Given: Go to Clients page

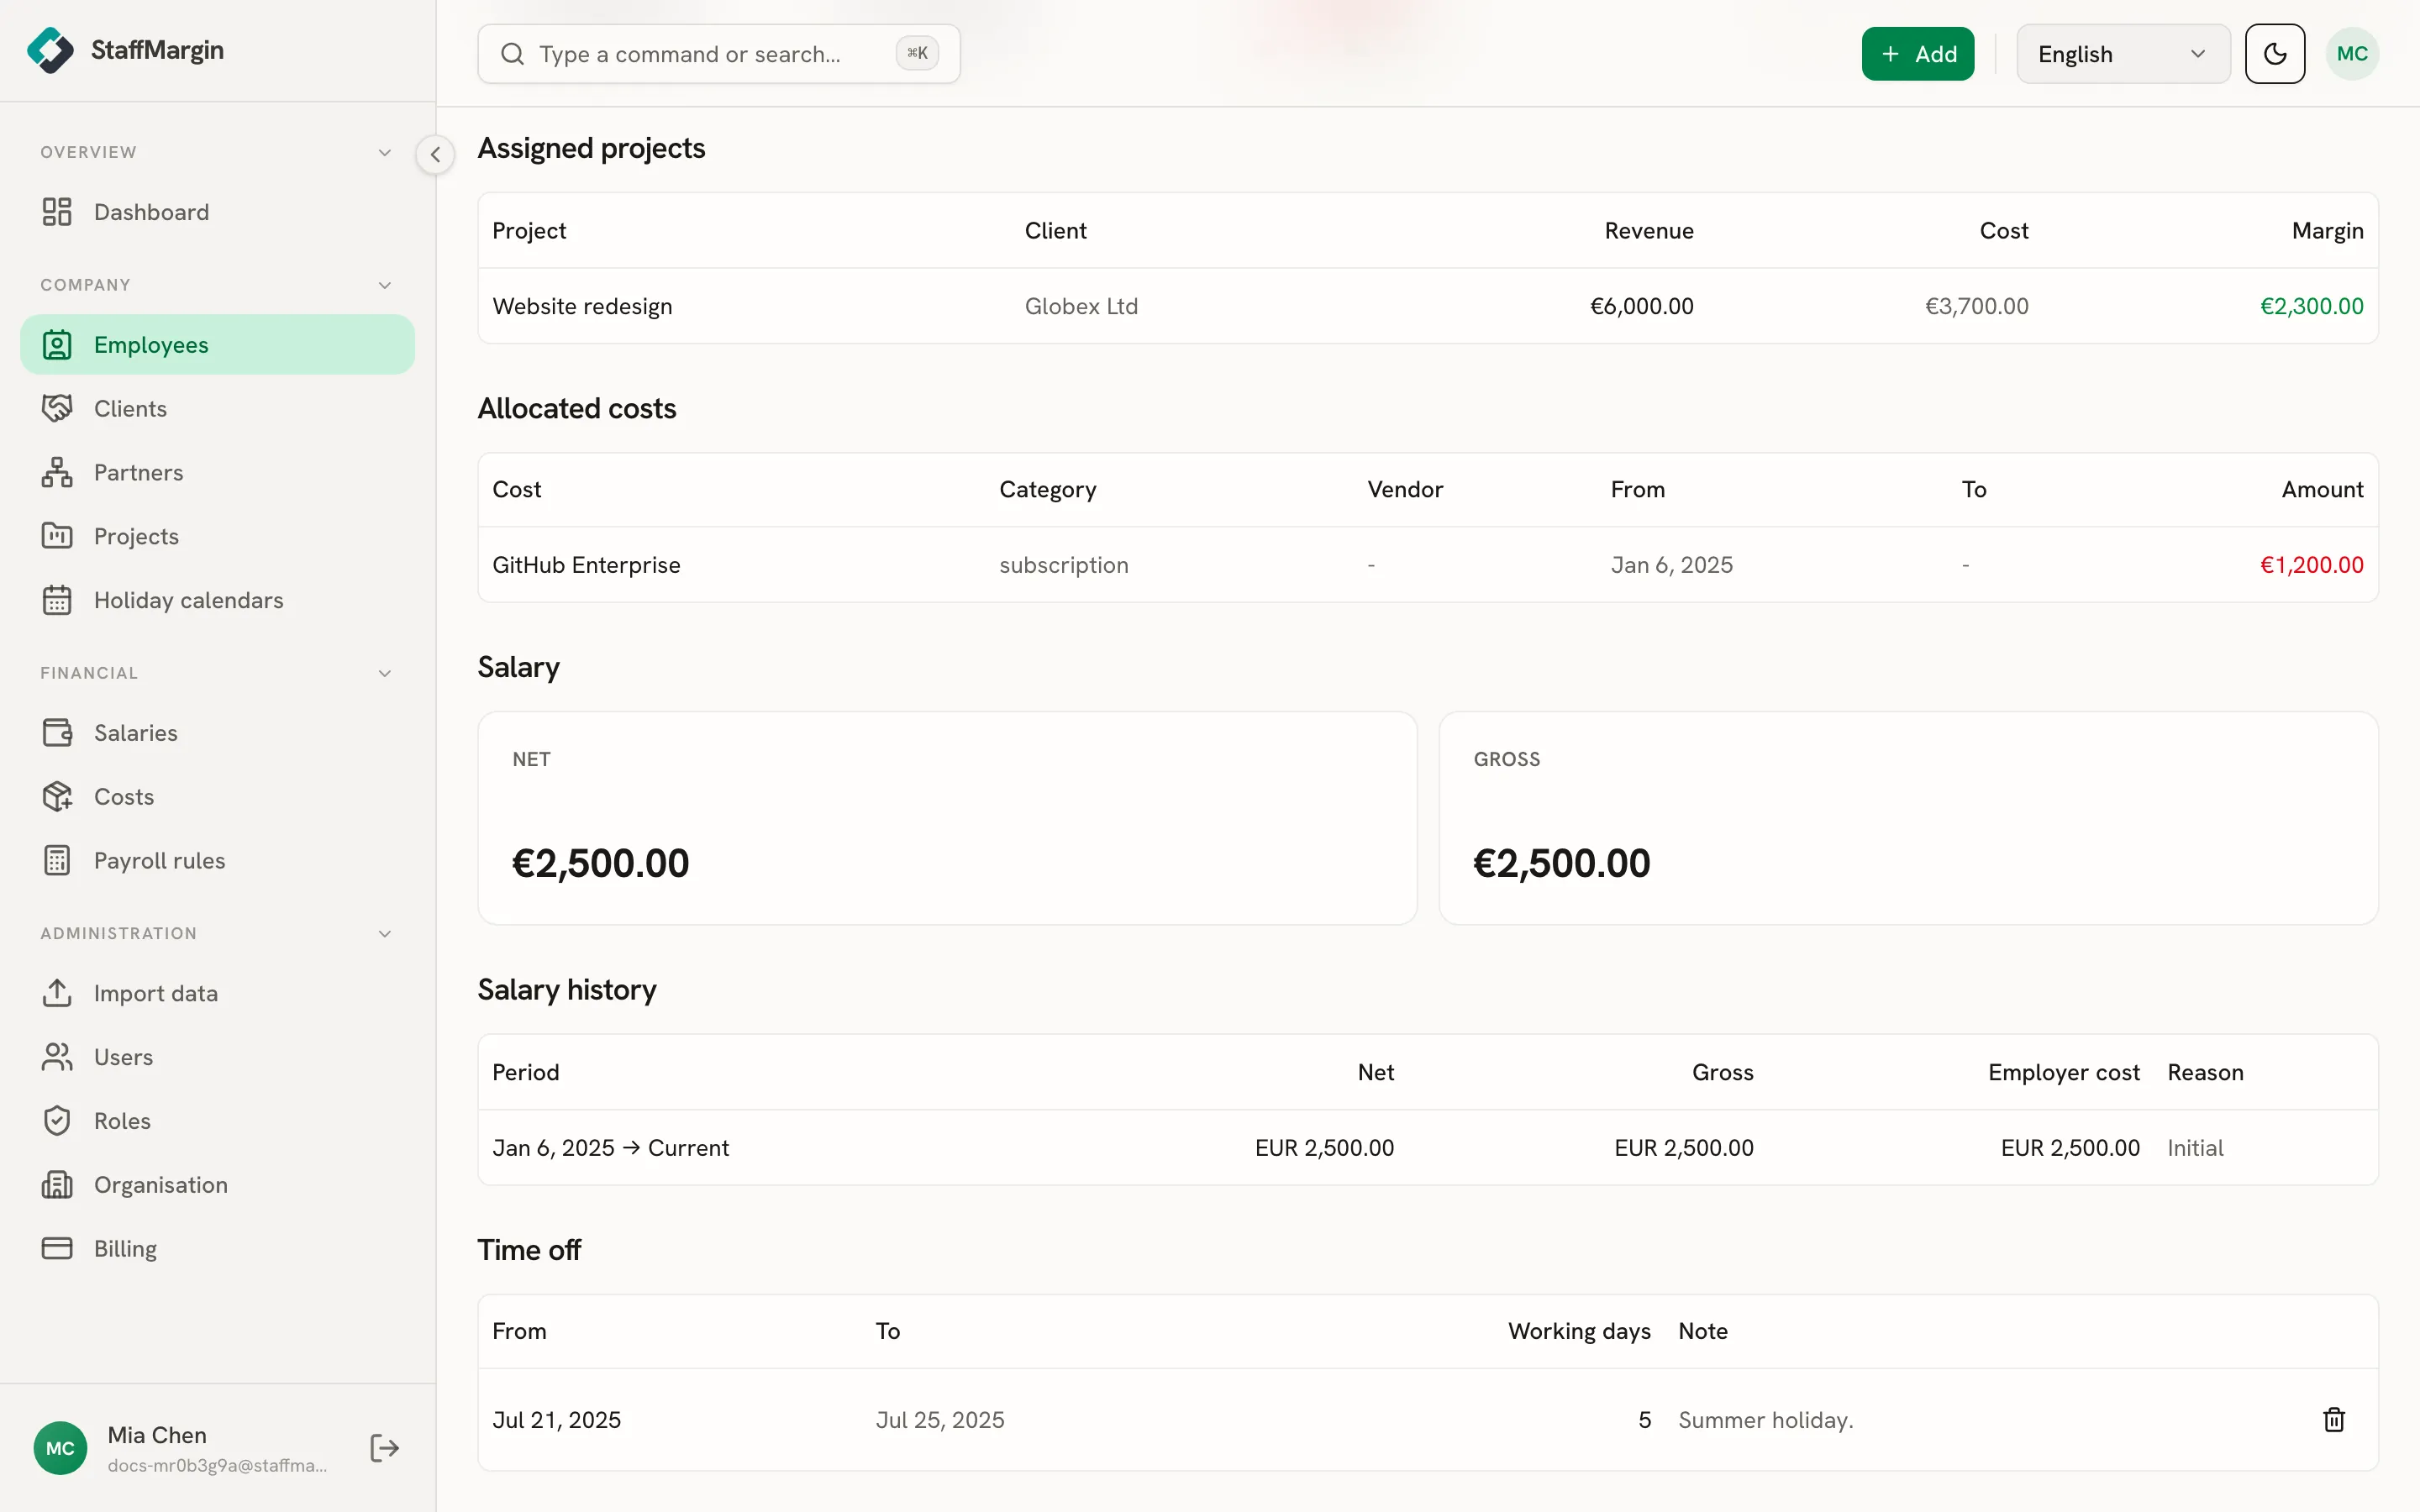Looking at the screenshot, I should (x=217, y=408).
